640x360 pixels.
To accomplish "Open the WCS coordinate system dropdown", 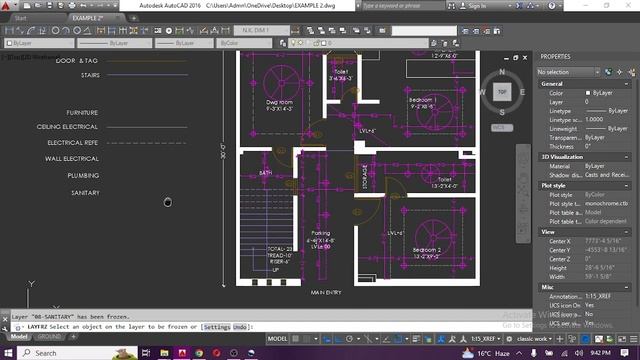I will [502, 128].
